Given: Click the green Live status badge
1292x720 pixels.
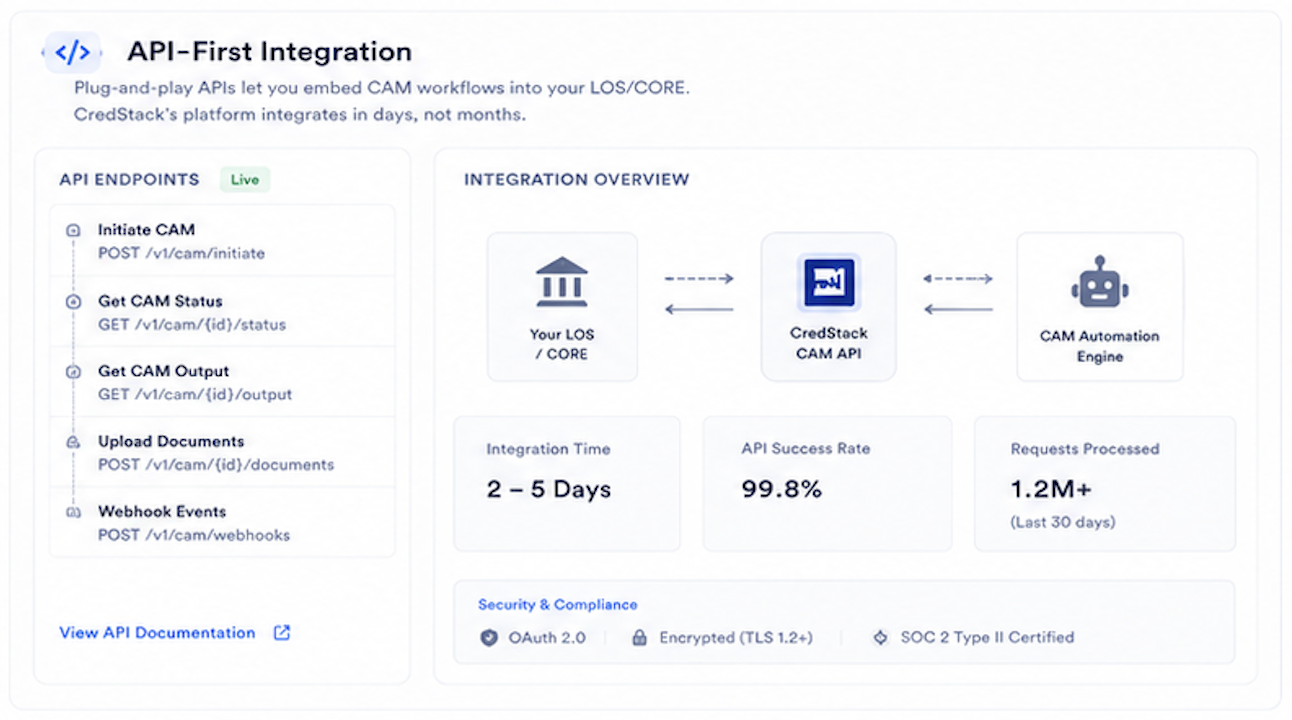Looking at the screenshot, I should pyautogui.click(x=245, y=180).
